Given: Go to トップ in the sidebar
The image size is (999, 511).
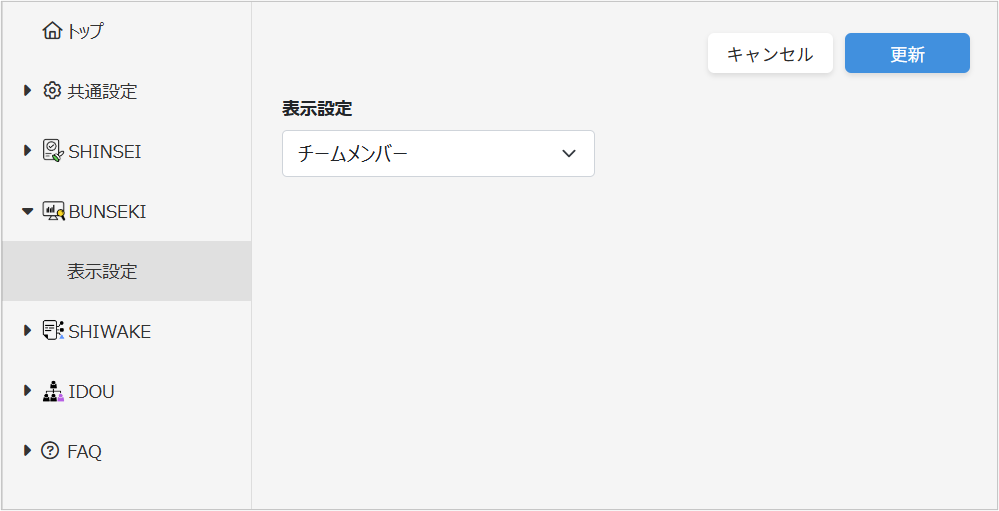Looking at the screenshot, I should click(86, 32).
